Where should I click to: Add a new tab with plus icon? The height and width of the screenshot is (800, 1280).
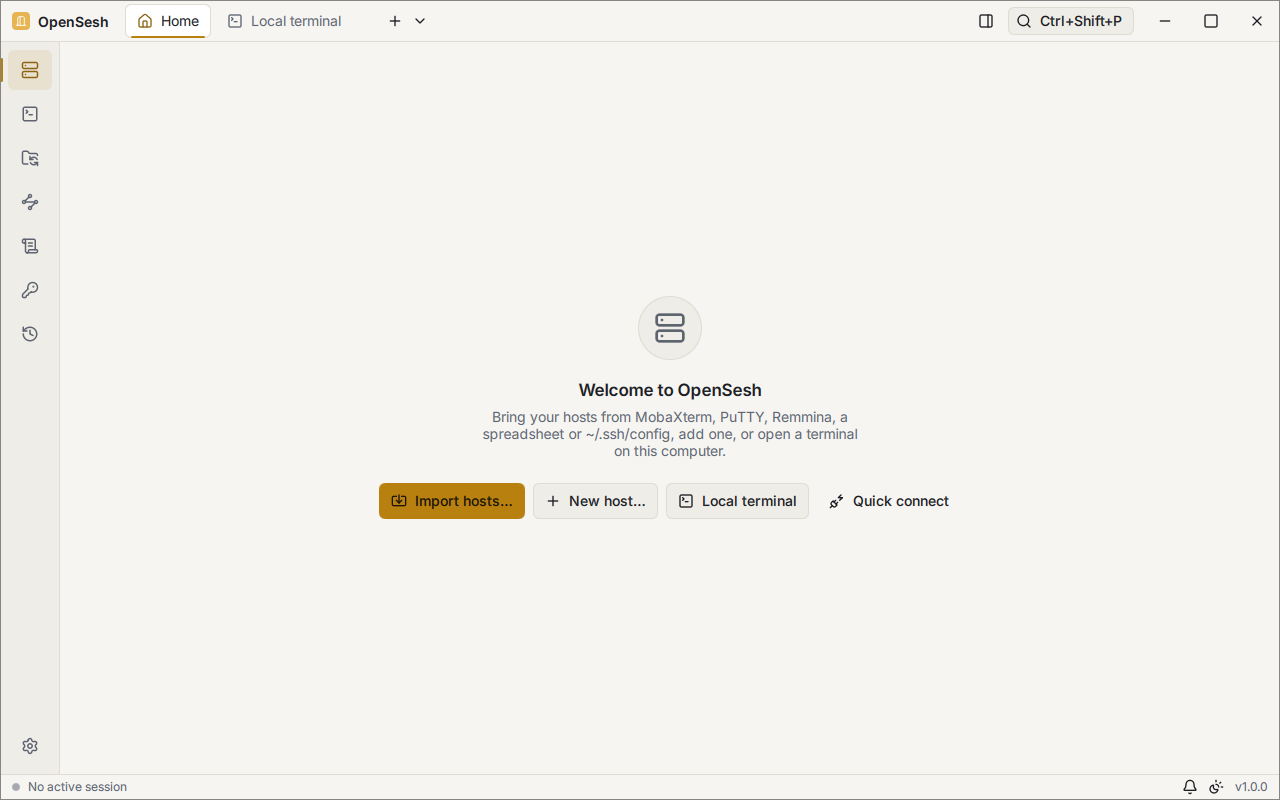(x=395, y=21)
